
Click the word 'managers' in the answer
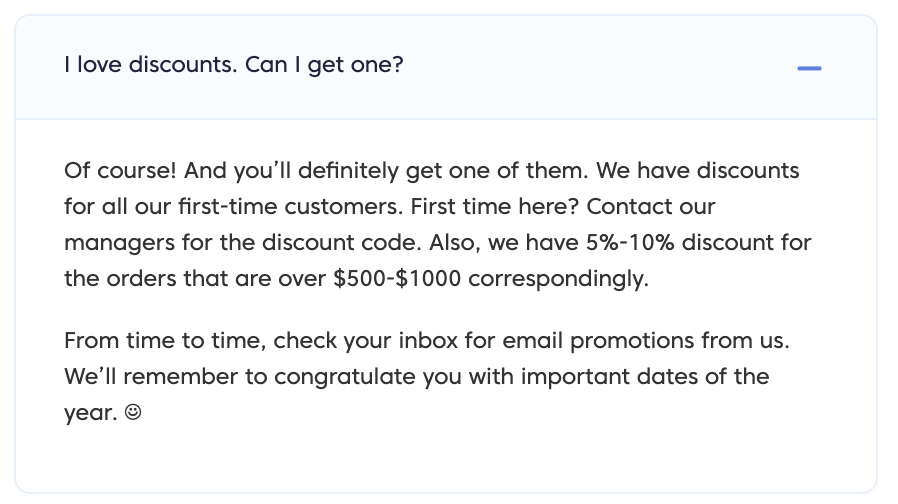tap(119, 244)
